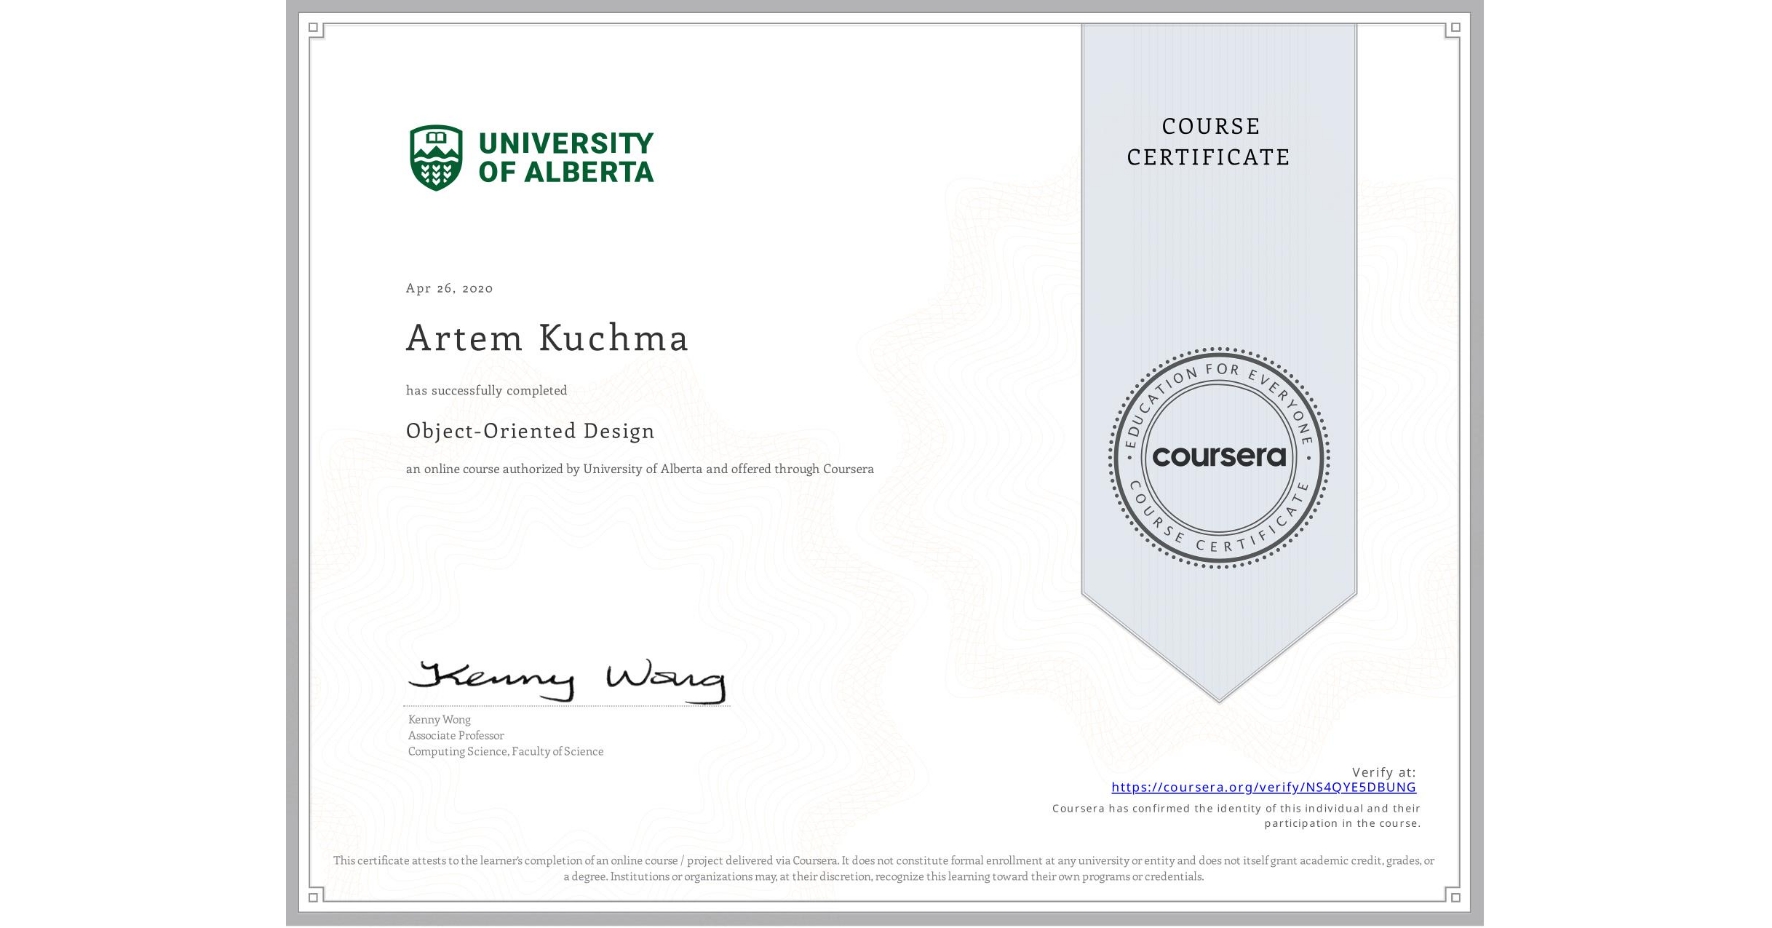
Task: Click the name 'Artem Kuchma'
Action: pos(548,339)
